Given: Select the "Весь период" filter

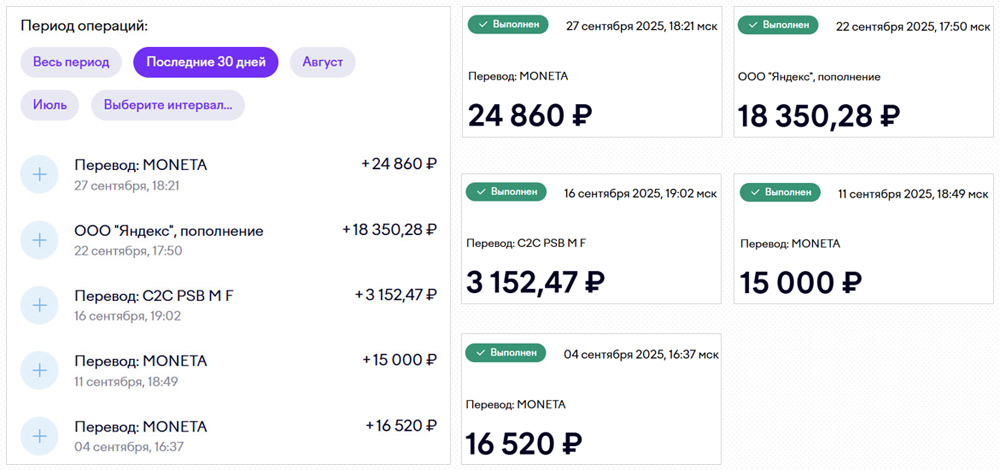Looking at the screenshot, I should pyautogui.click(x=71, y=62).
